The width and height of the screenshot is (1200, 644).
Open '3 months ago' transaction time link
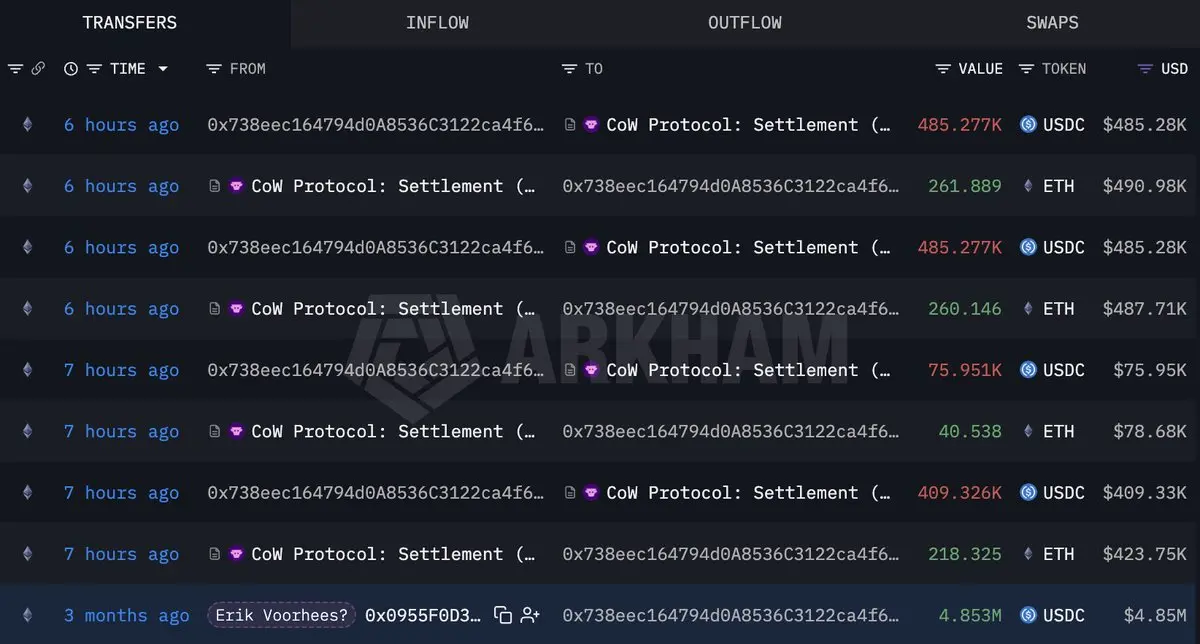tap(126, 615)
